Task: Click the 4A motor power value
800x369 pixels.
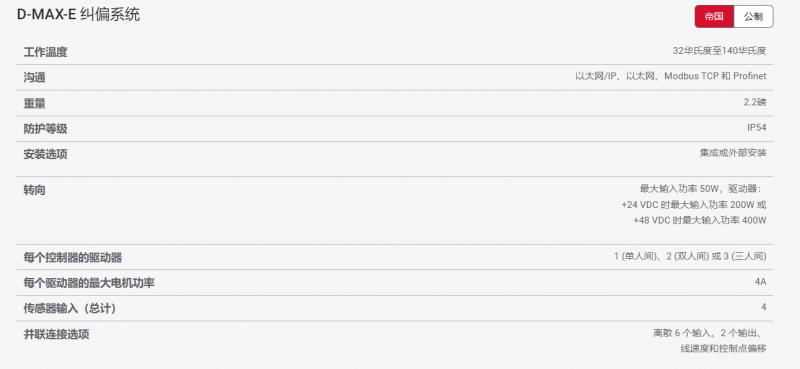Action: pyautogui.click(x=761, y=281)
